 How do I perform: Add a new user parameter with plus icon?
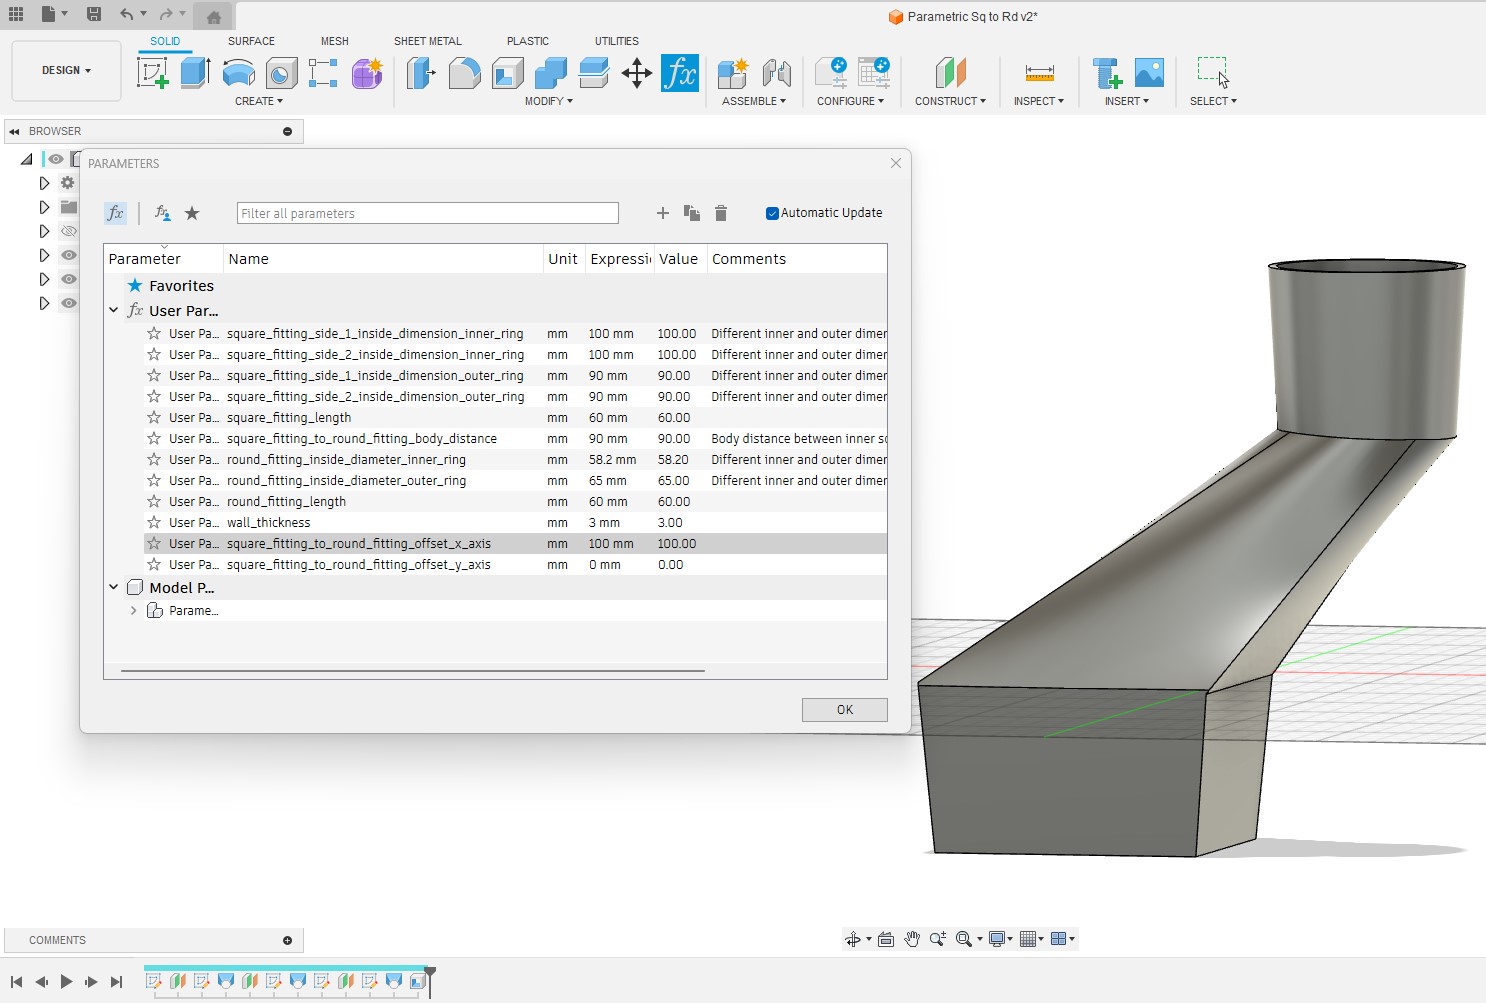click(x=663, y=212)
